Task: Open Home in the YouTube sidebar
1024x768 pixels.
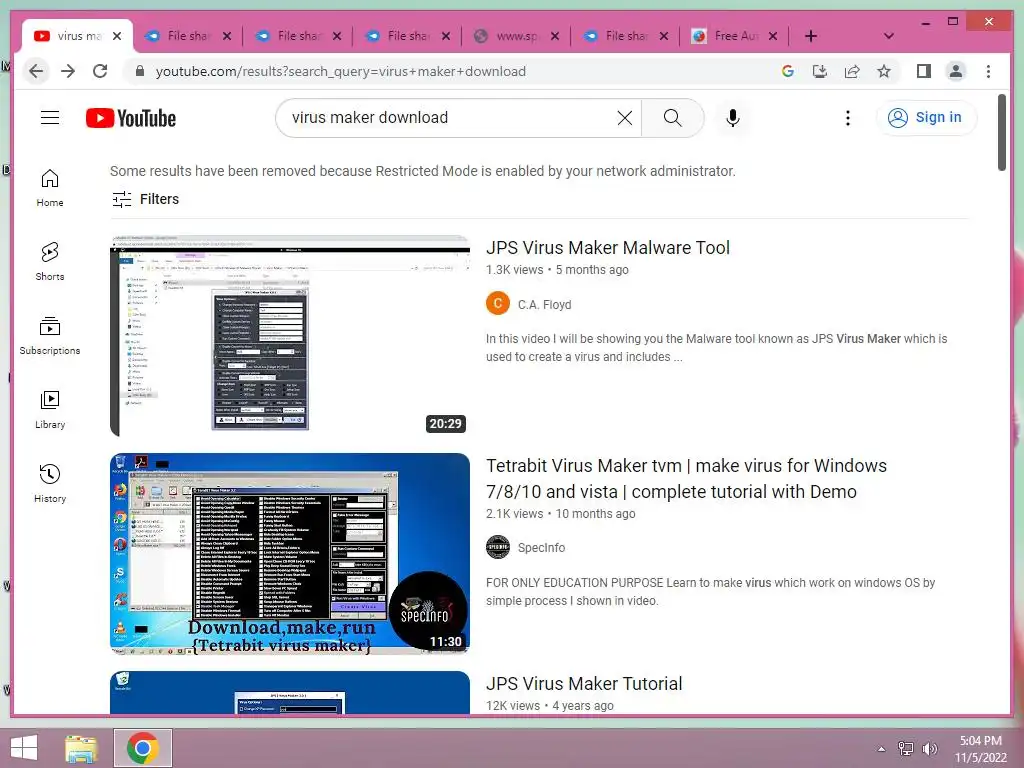Action: click(50, 189)
